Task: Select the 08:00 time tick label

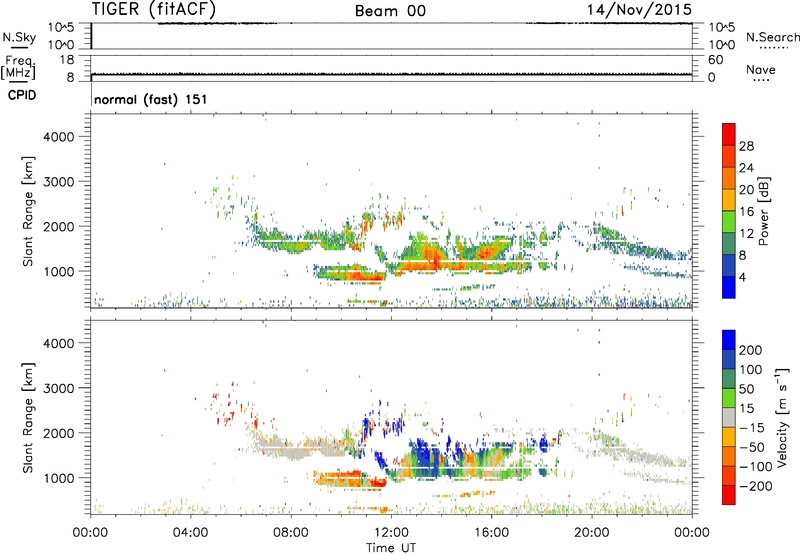Action: [291, 533]
